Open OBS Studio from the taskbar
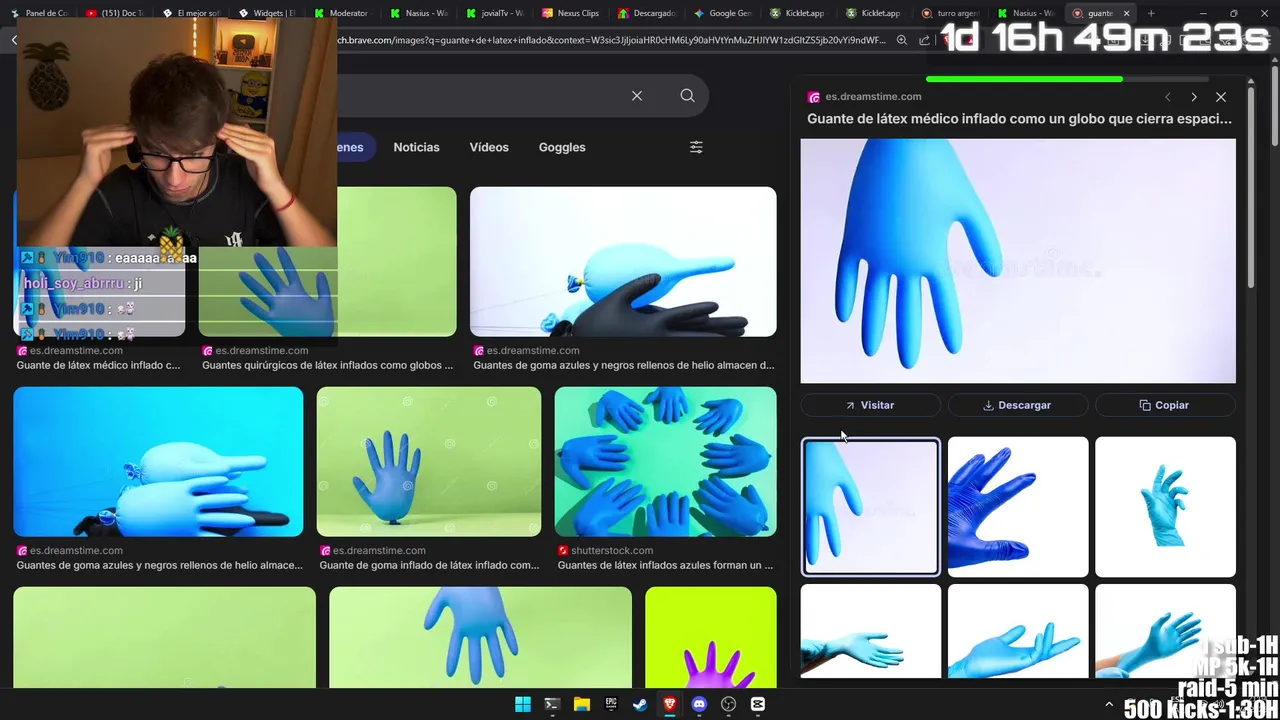1280x720 pixels. 728,704
